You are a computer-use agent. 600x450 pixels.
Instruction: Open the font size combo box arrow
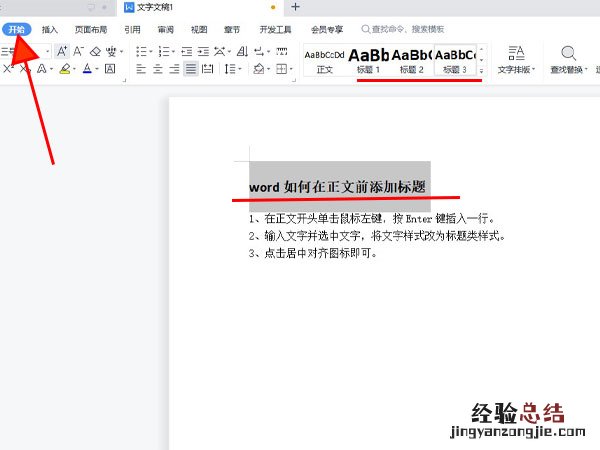pos(48,51)
